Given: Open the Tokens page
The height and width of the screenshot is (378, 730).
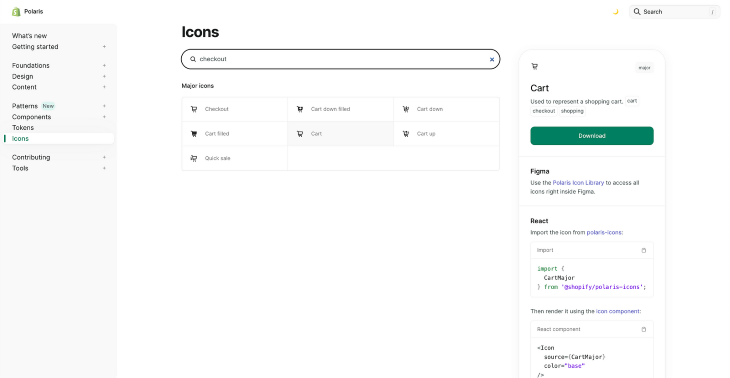Looking at the screenshot, I should (x=23, y=128).
